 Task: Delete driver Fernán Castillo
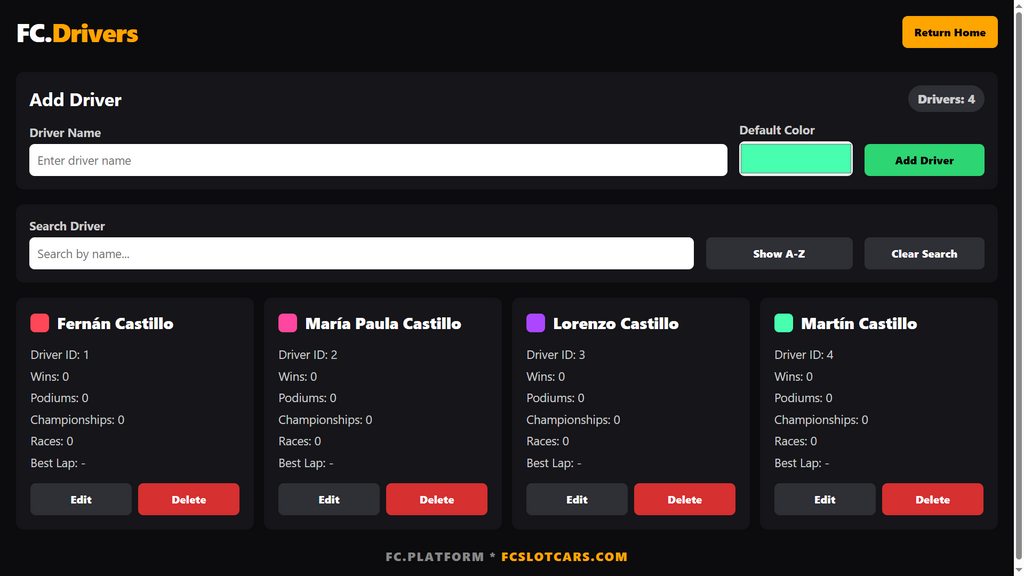[x=189, y=499]
